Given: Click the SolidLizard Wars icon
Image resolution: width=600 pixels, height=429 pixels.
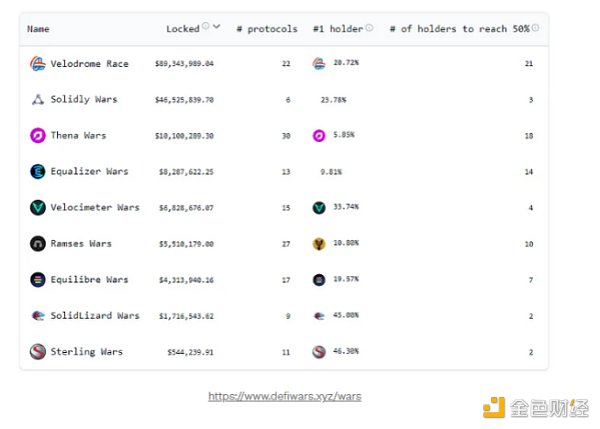Looking at the screenshot, I should [x=38, y=316].
